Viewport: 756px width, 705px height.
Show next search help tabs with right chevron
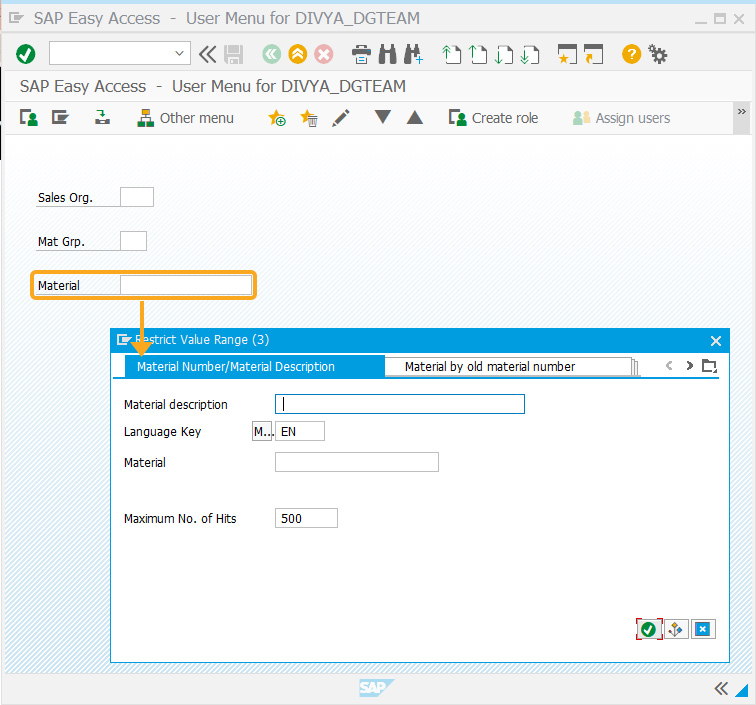(x=689, y=366)
